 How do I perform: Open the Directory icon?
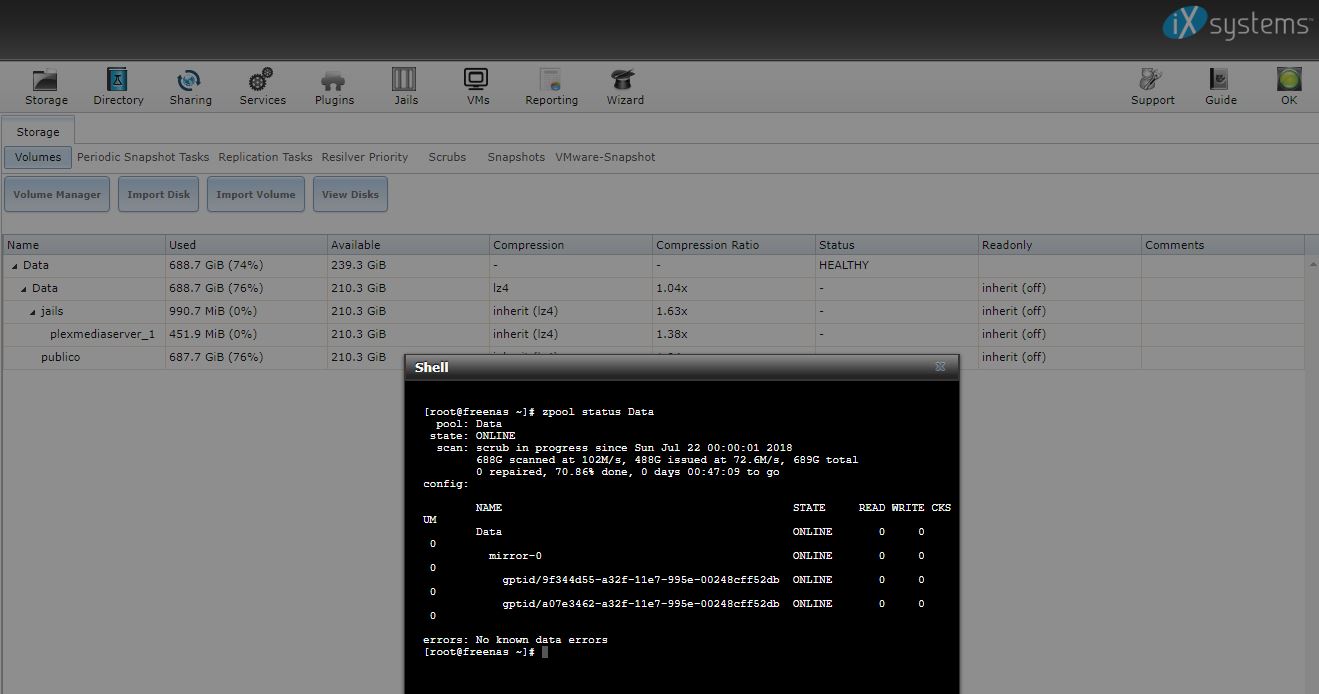(x=118, y=86)
